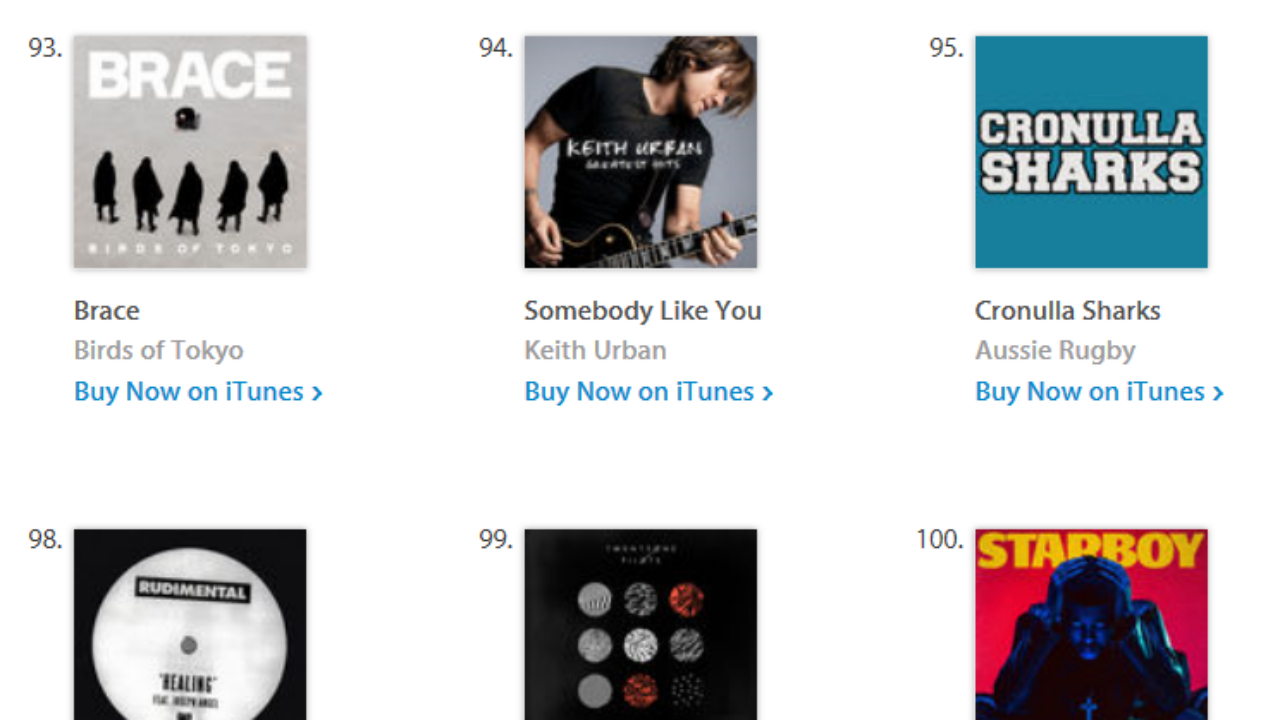Open the Brace album cover thumbnail

tap(190, 152)
